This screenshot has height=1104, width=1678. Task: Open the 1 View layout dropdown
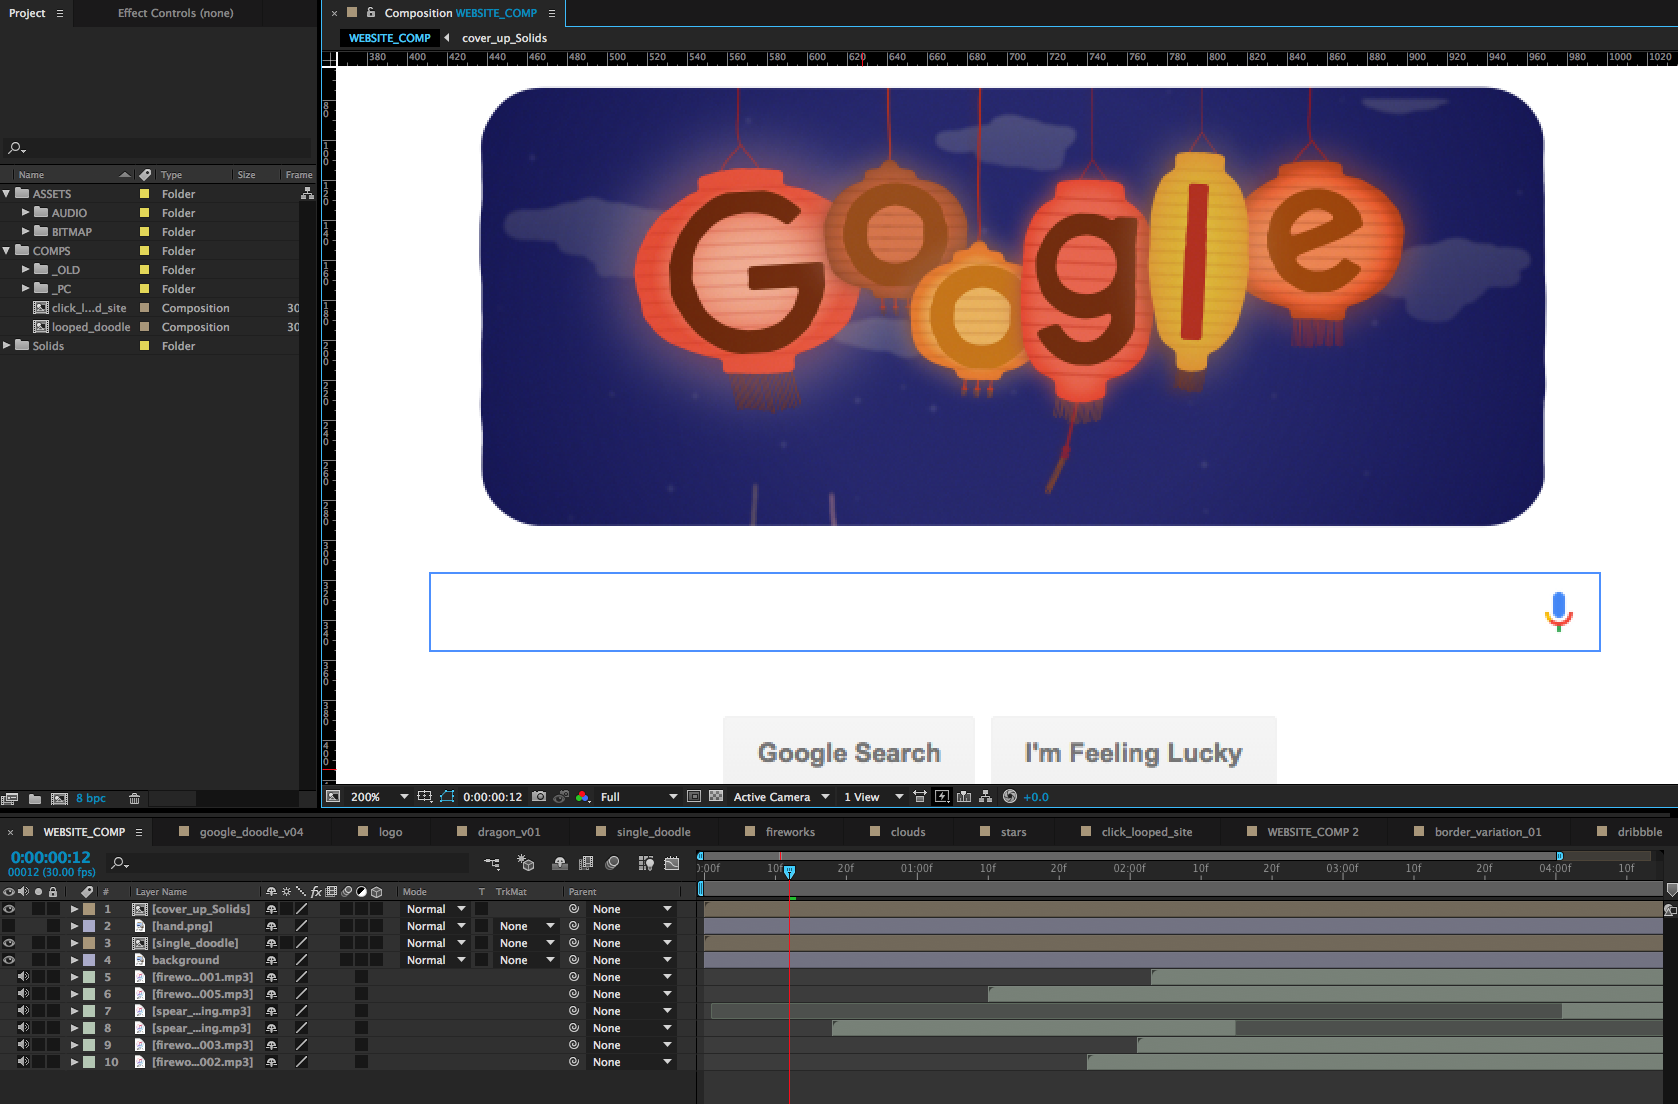[x=873, y=797]
